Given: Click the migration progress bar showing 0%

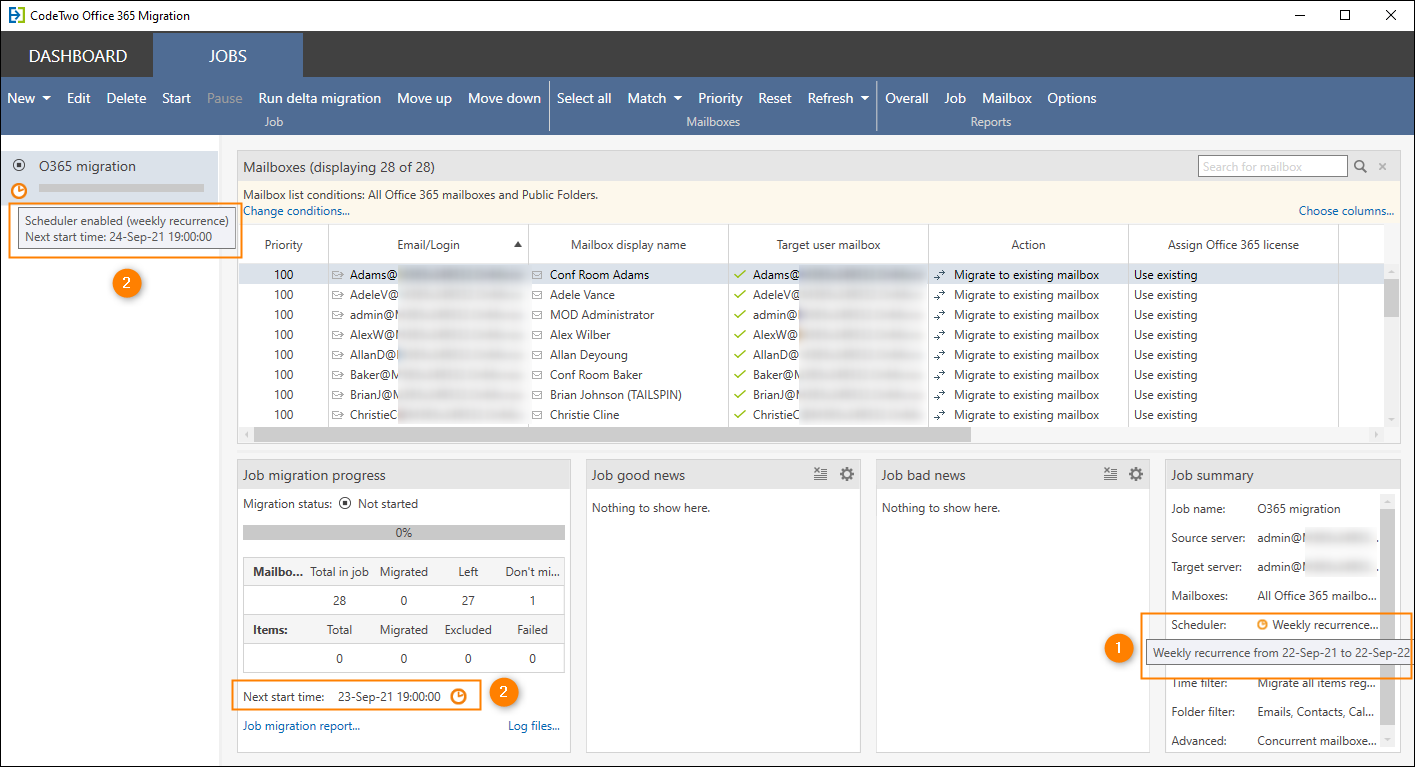Looking at the screenshot, I should point(403,532).
